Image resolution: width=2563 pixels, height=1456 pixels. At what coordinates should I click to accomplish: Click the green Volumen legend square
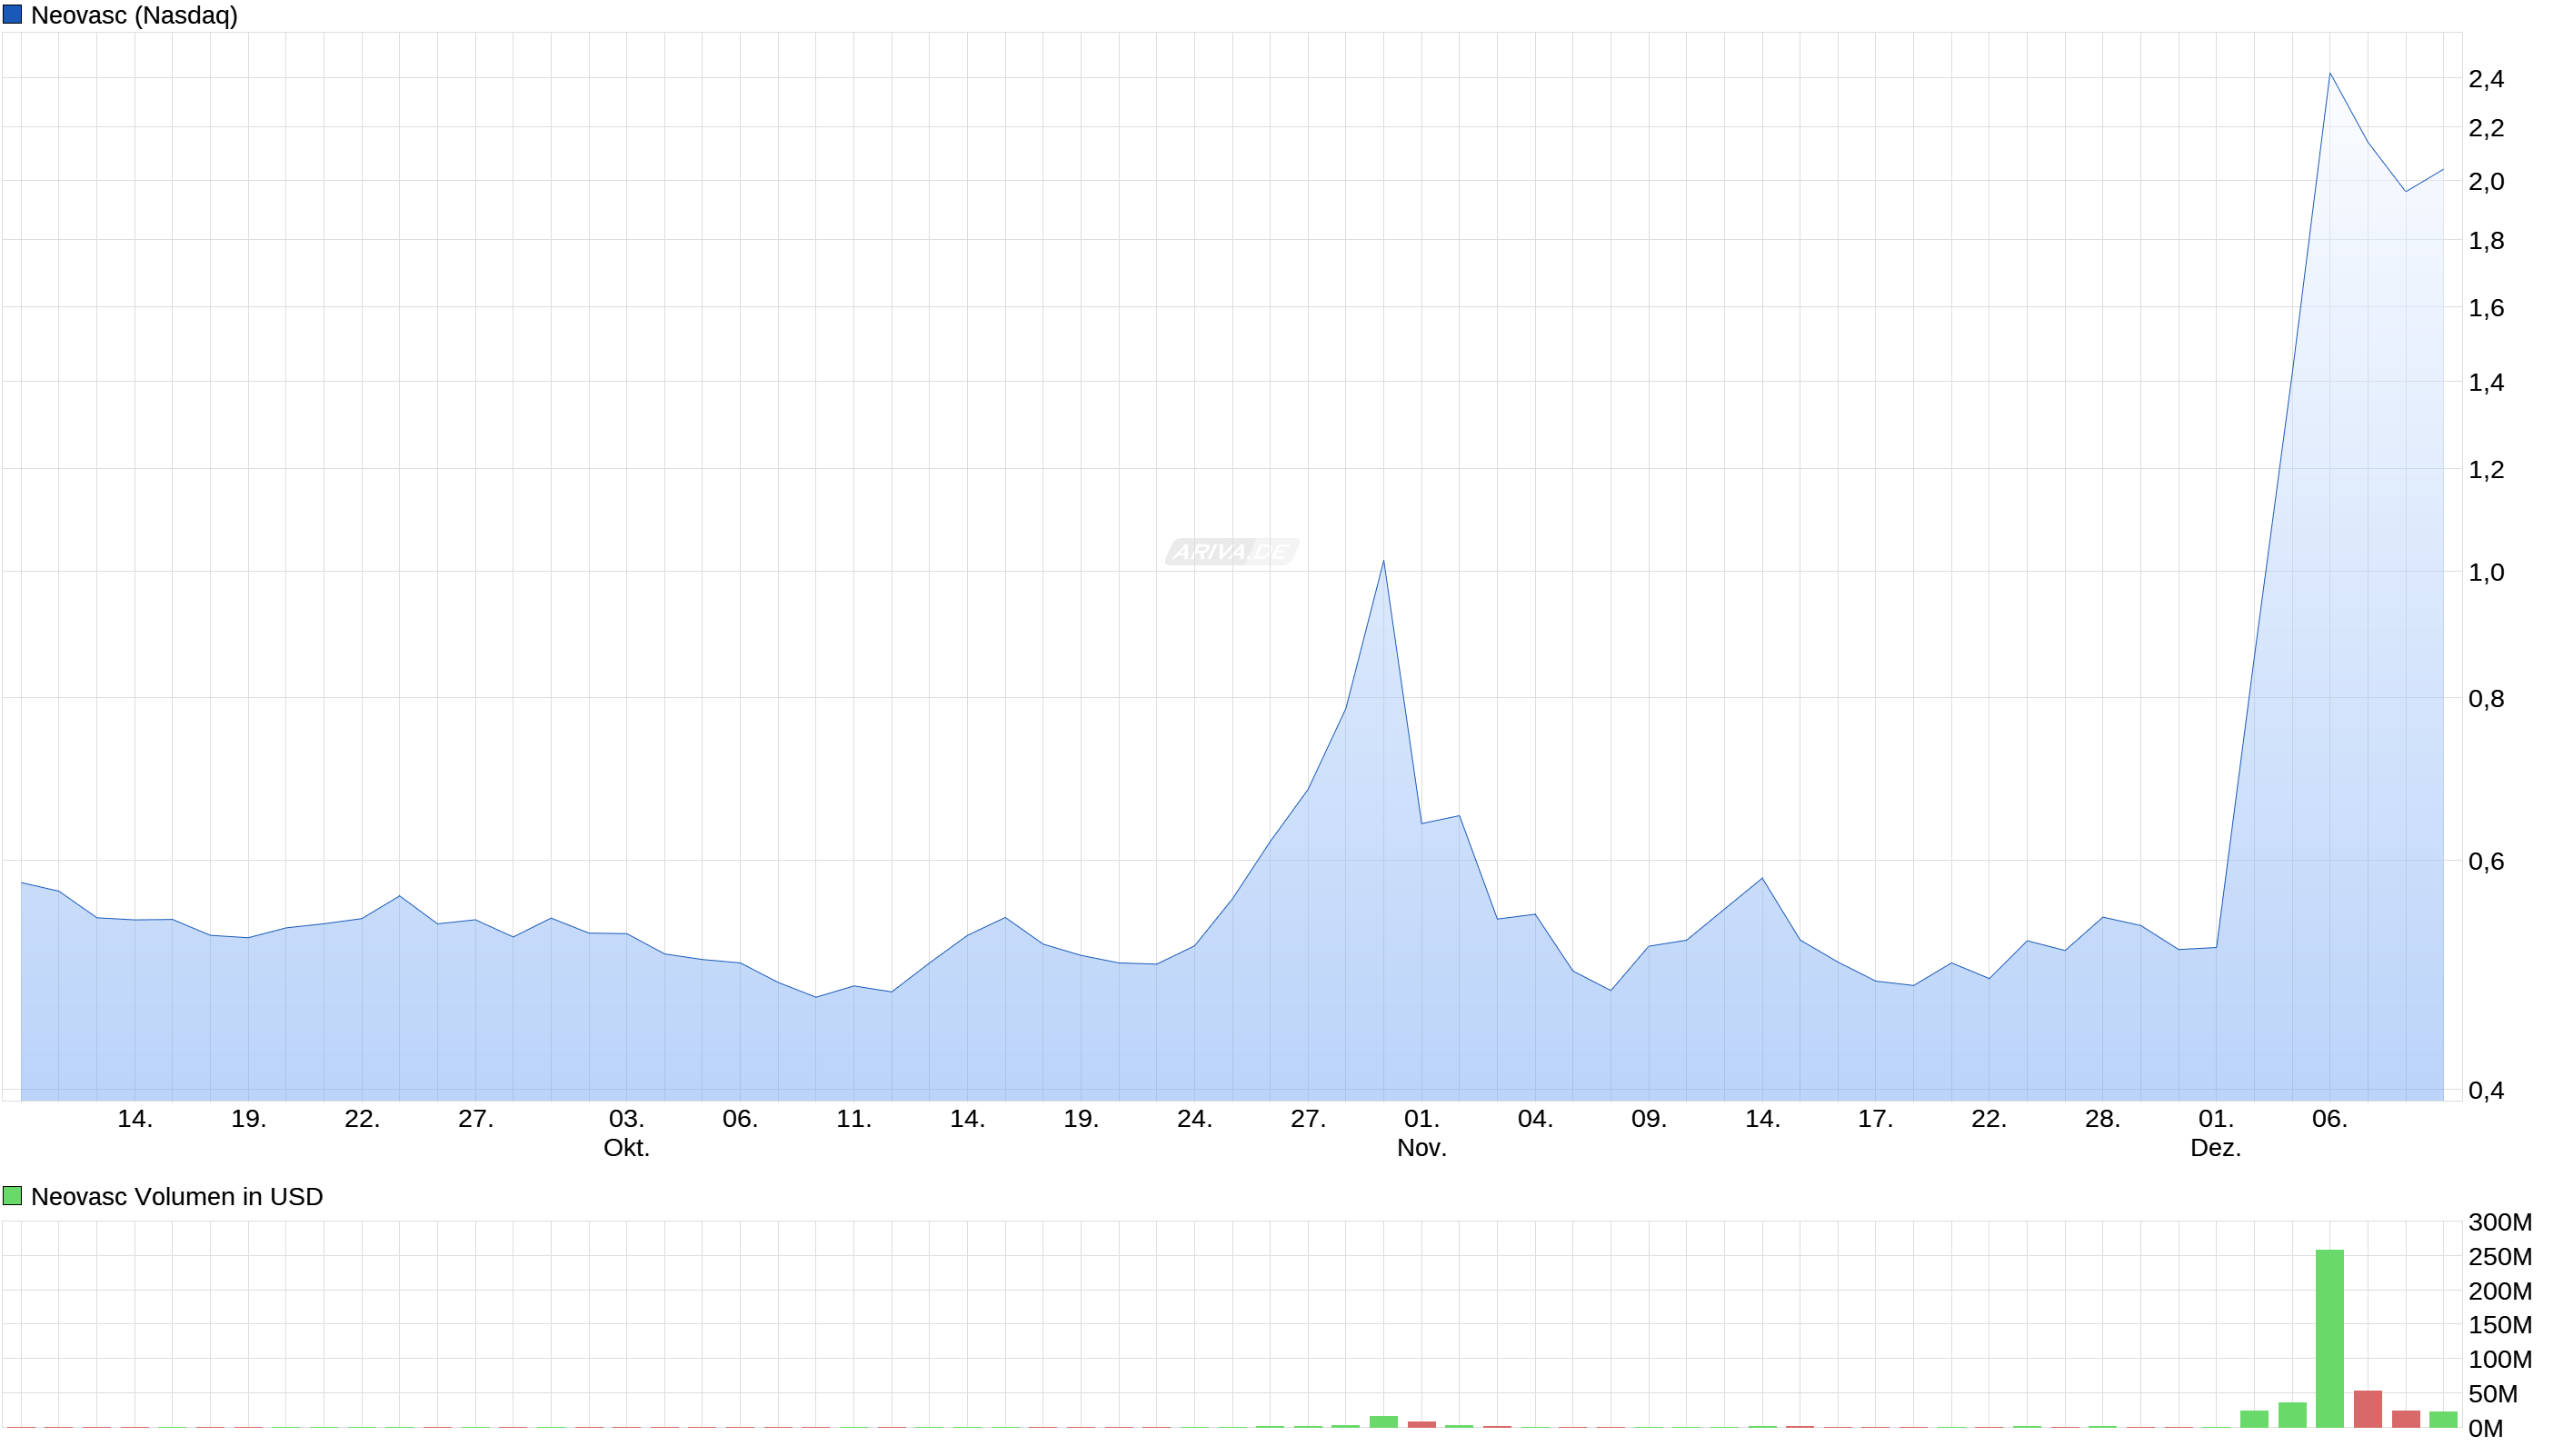12,1196
